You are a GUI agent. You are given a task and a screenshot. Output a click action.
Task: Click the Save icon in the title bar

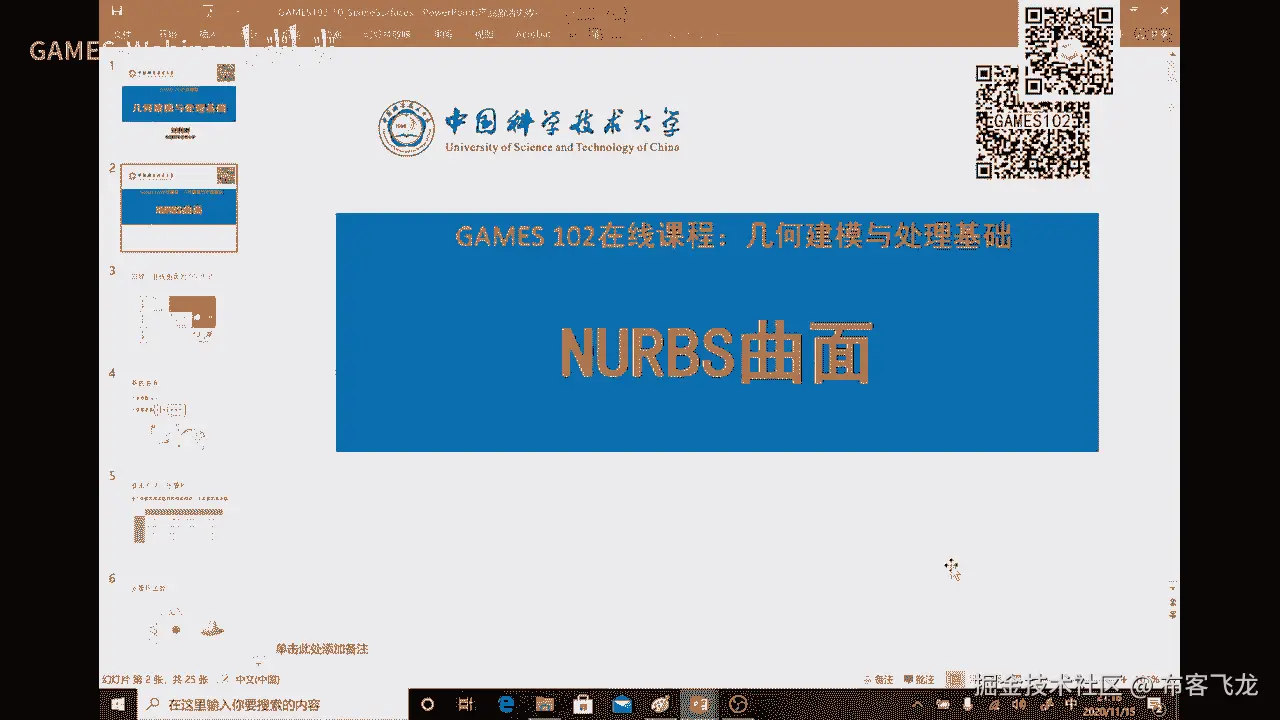118,12
